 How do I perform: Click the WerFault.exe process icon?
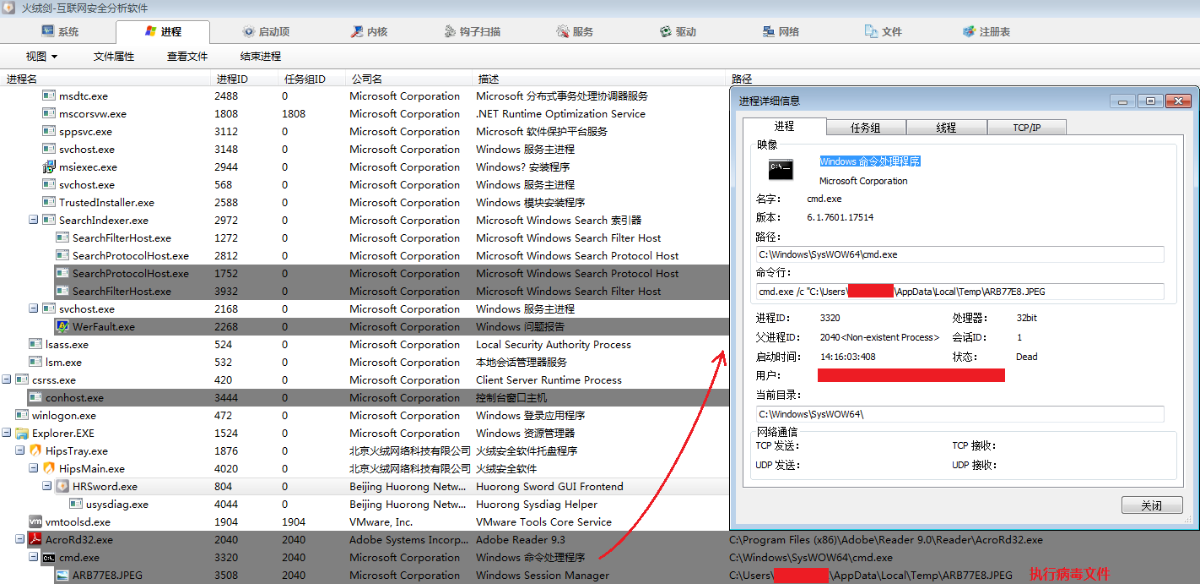(63, 327)
